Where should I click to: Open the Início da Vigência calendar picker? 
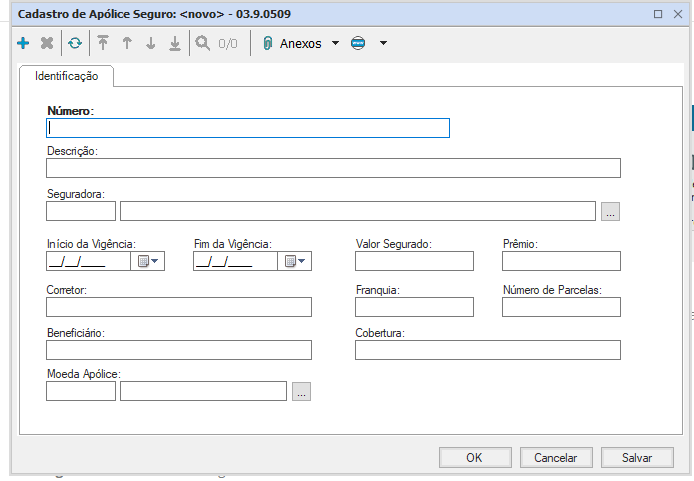pos(147,261)
